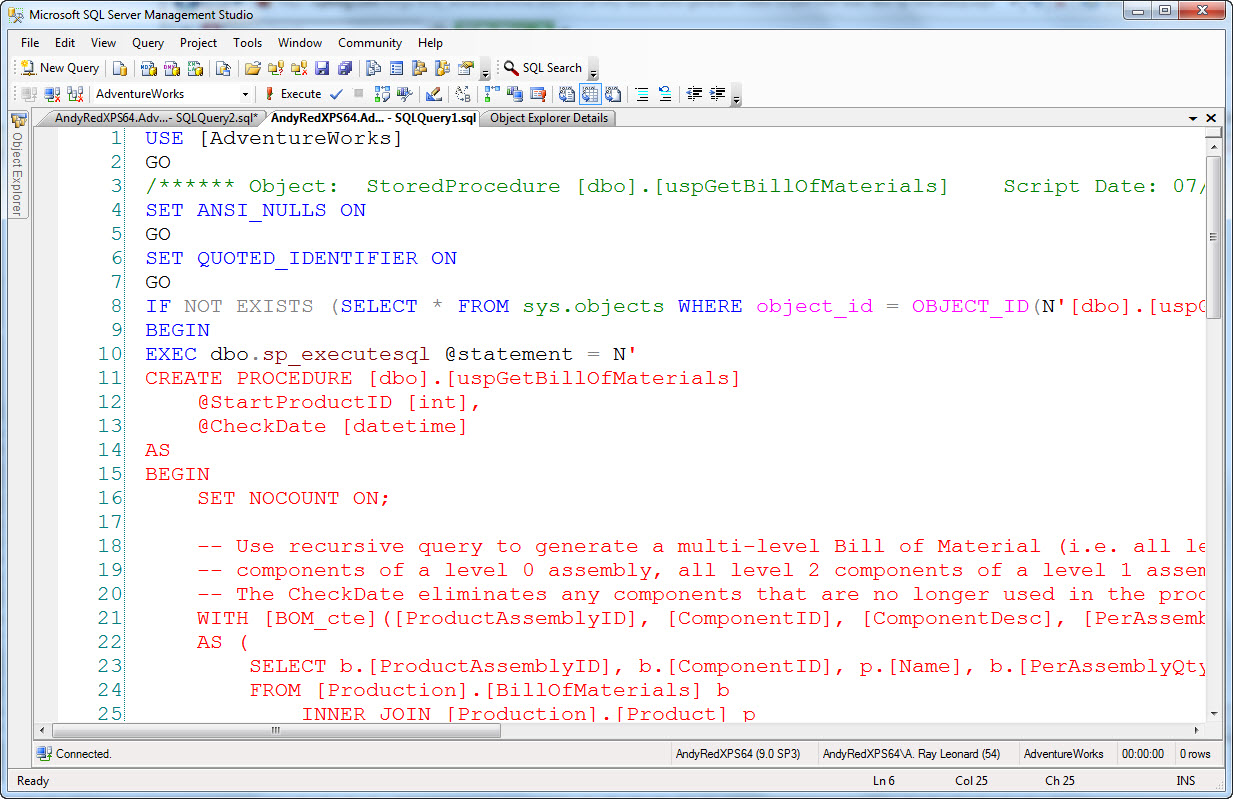Show the Registered Servers window

(374, 68)
